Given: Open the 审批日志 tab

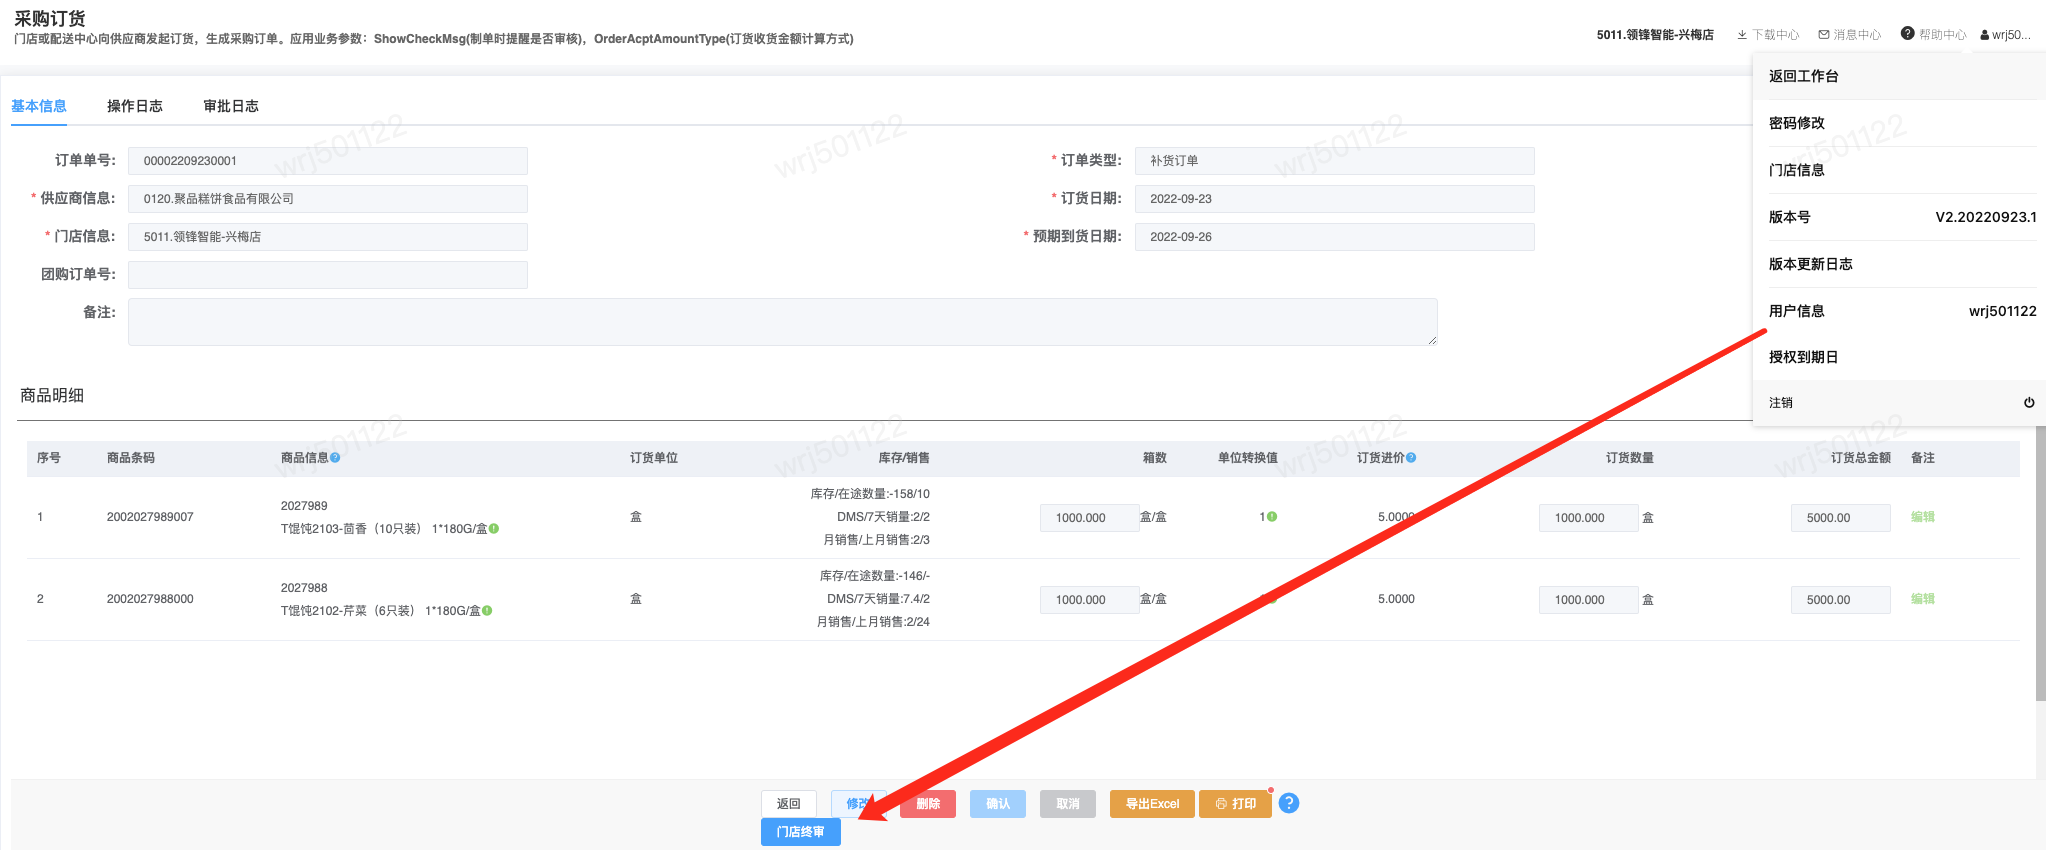Looking at the screenshot, I should pyautogui.click(x=231, y=106).
